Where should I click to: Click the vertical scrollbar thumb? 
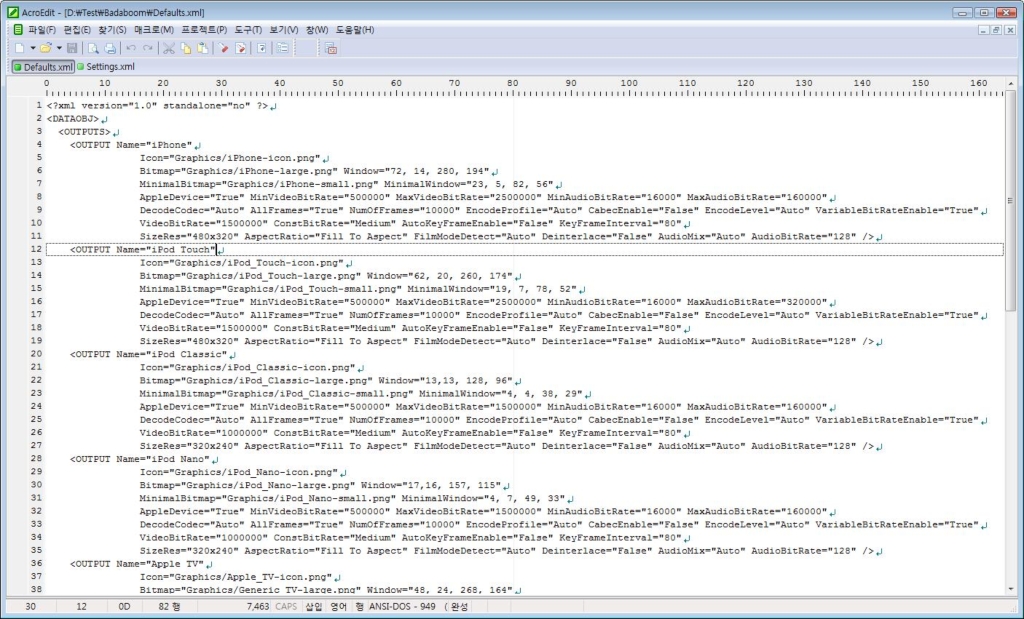[1010, 200]
